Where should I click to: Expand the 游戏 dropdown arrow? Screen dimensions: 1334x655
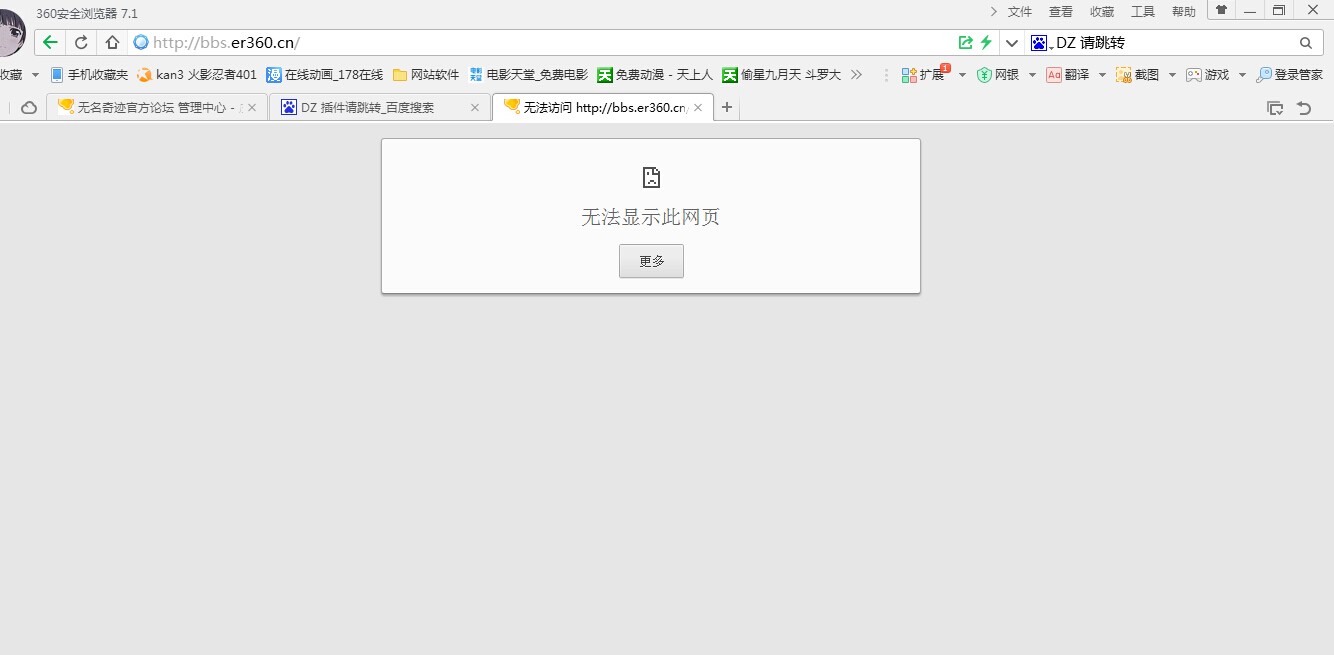click(1242, 75)
